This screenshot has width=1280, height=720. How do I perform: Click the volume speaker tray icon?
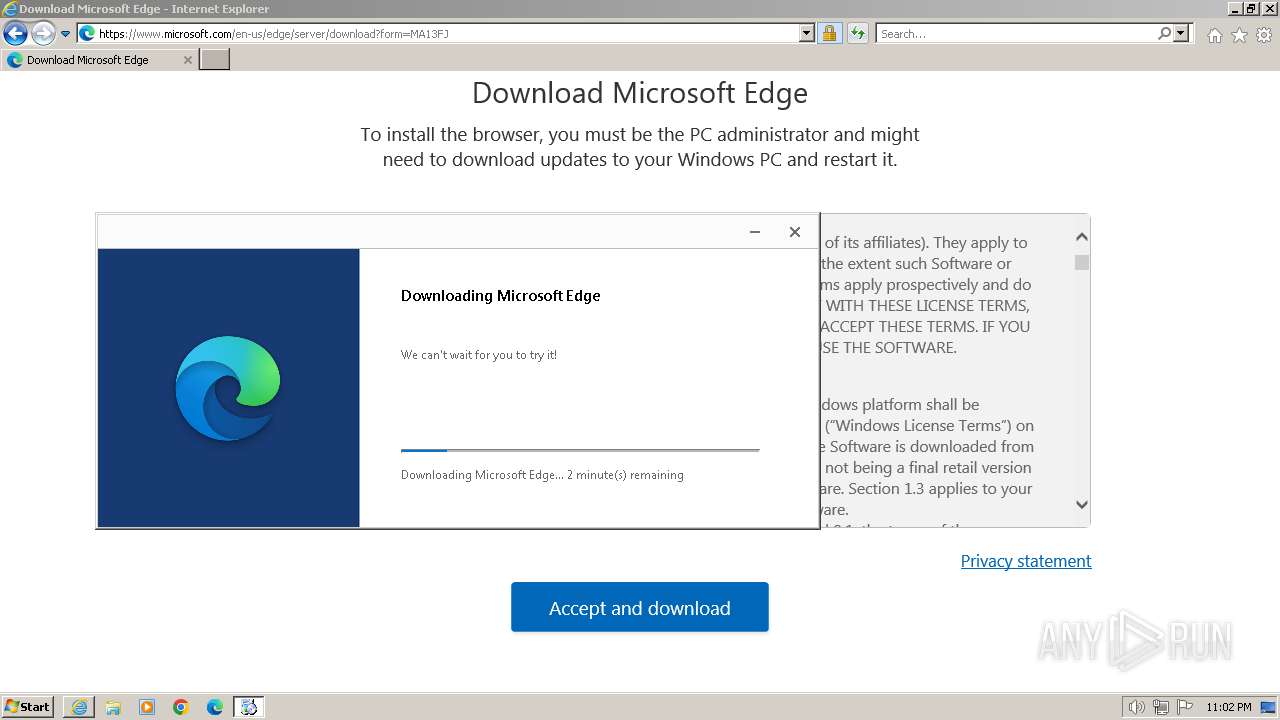(x=1136, y=707)
